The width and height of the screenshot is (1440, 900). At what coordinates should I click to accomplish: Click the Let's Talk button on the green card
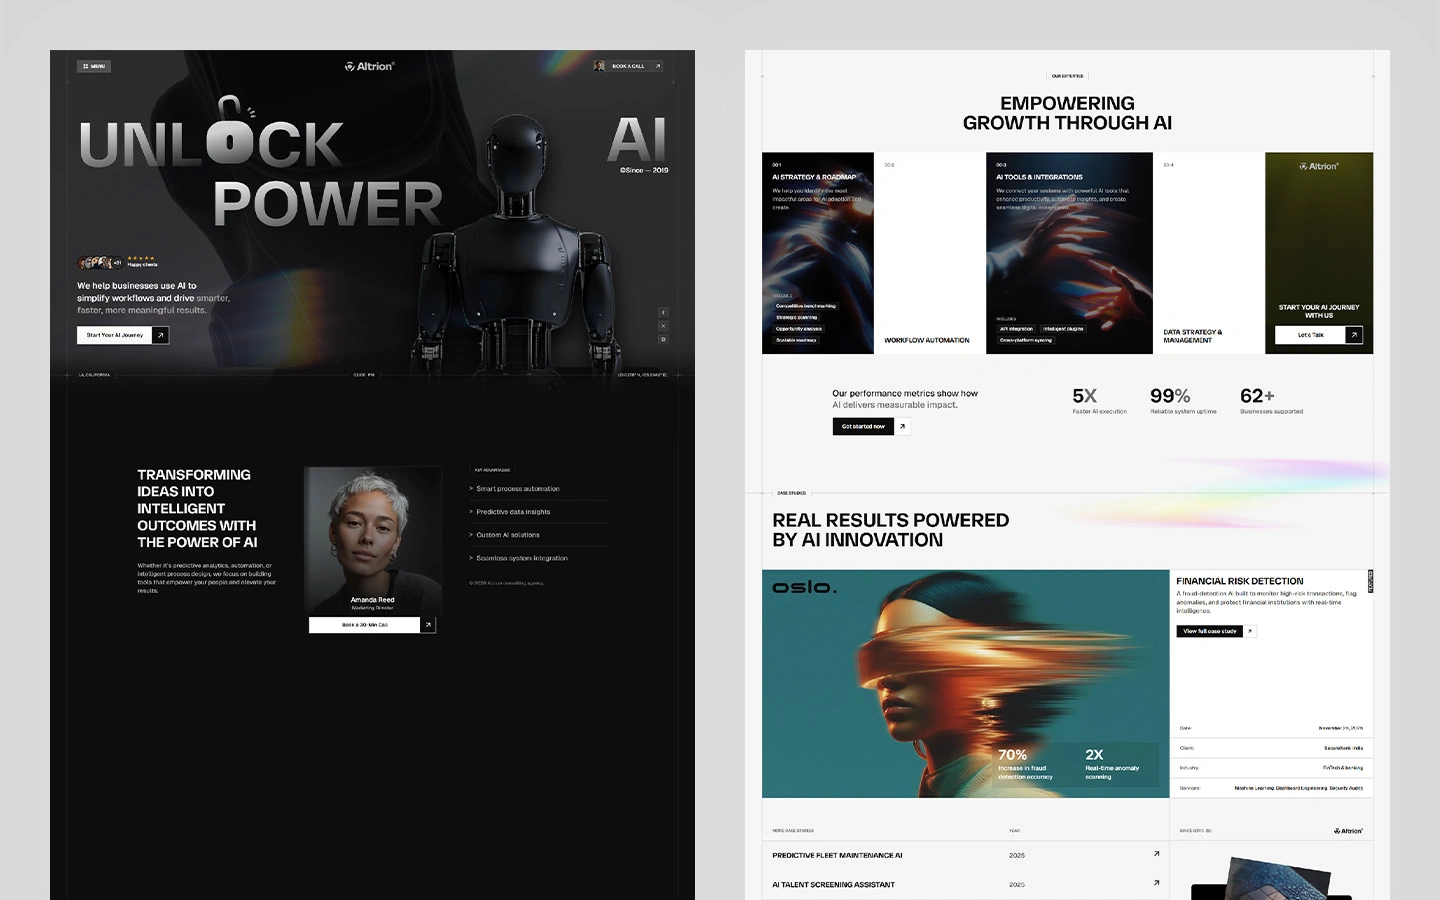1311,335
